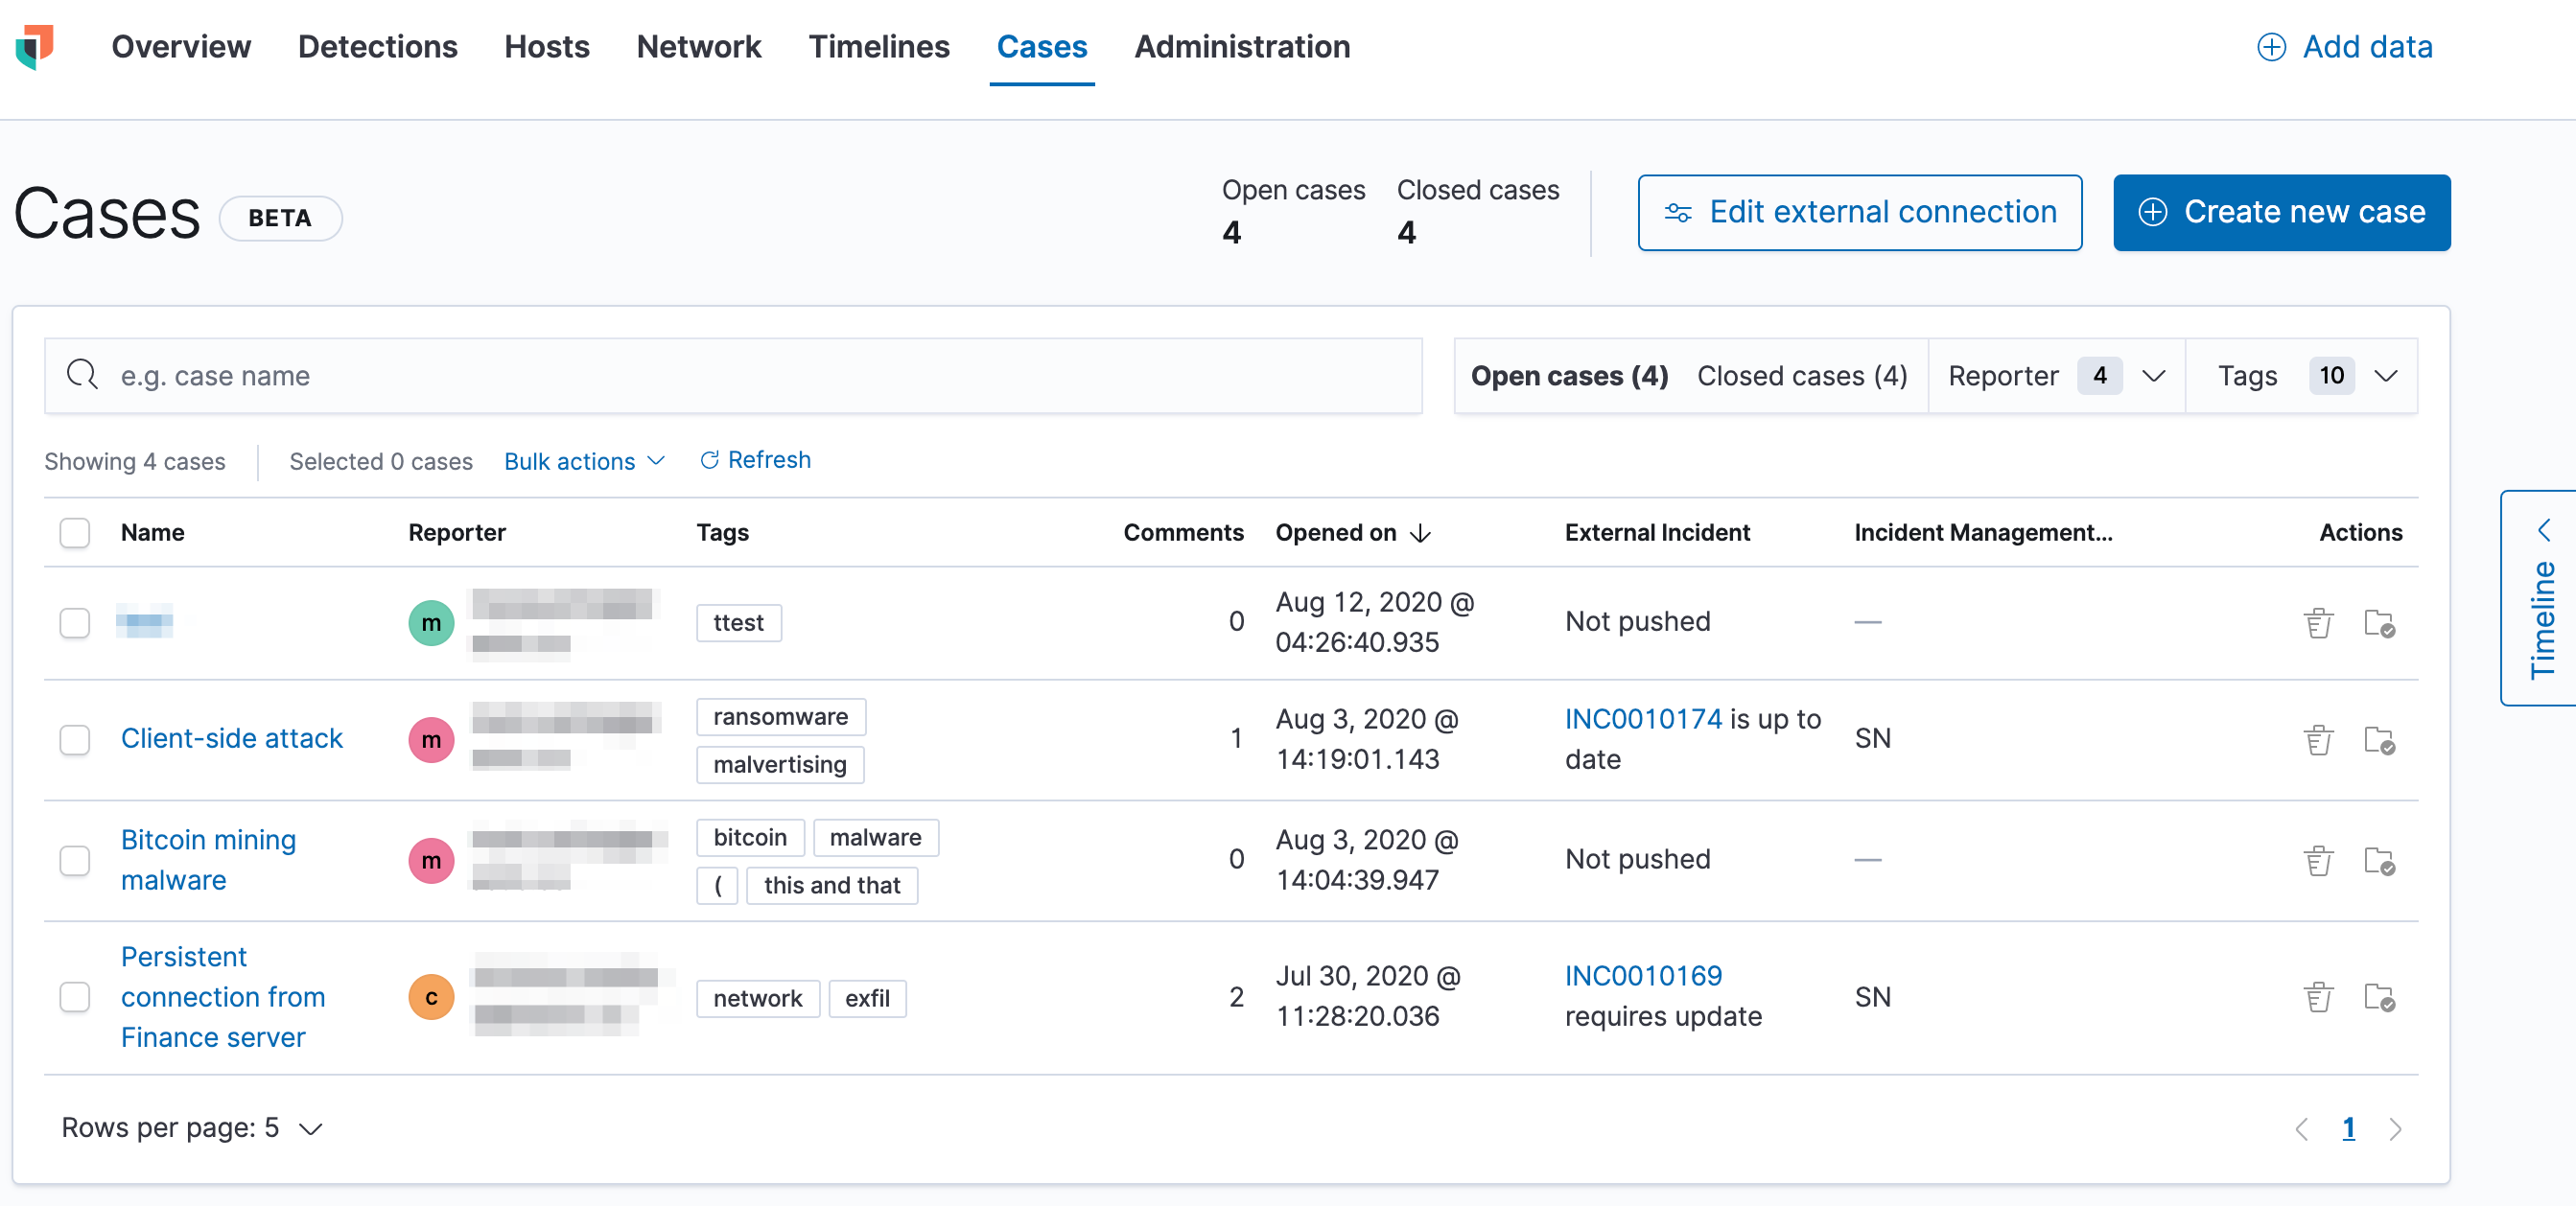Select the checkbox for the Bitcoin mining malware case
The image size is (2576, 1206).
click(74, 860)
